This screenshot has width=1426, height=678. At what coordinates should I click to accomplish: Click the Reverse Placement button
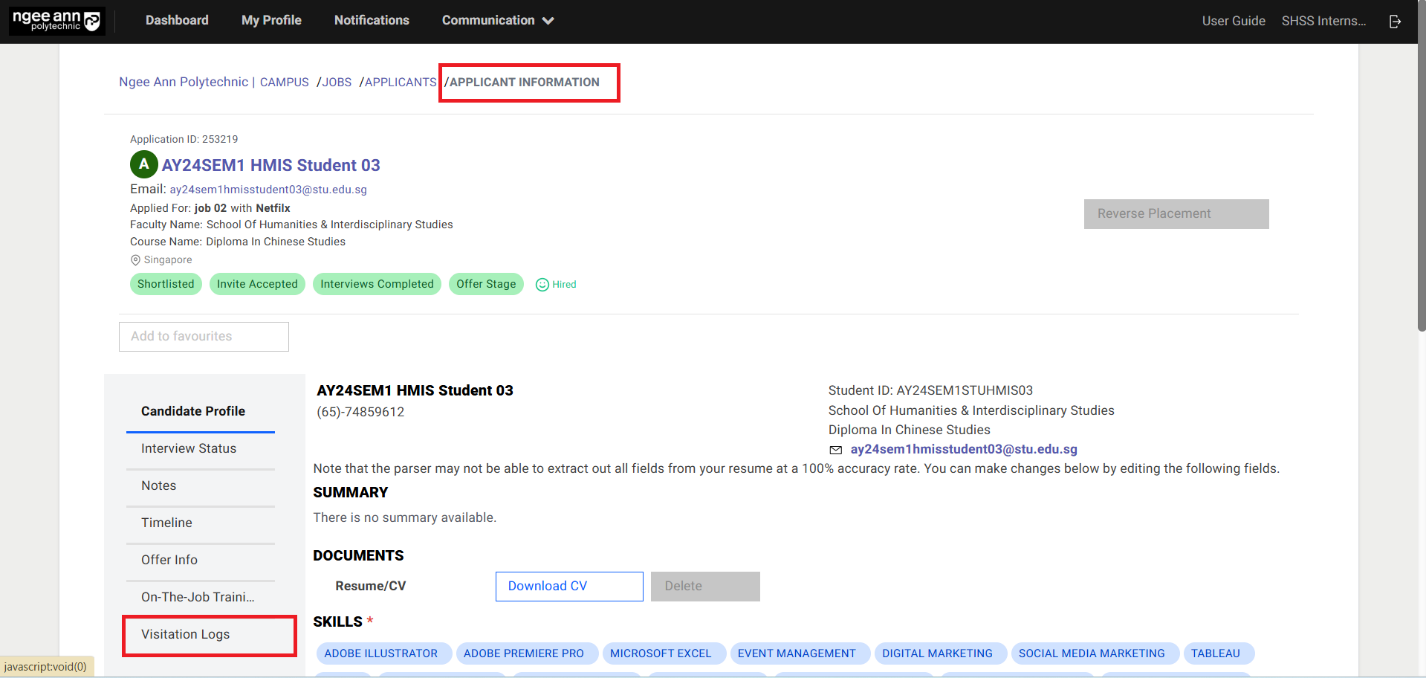(1176, 213)
